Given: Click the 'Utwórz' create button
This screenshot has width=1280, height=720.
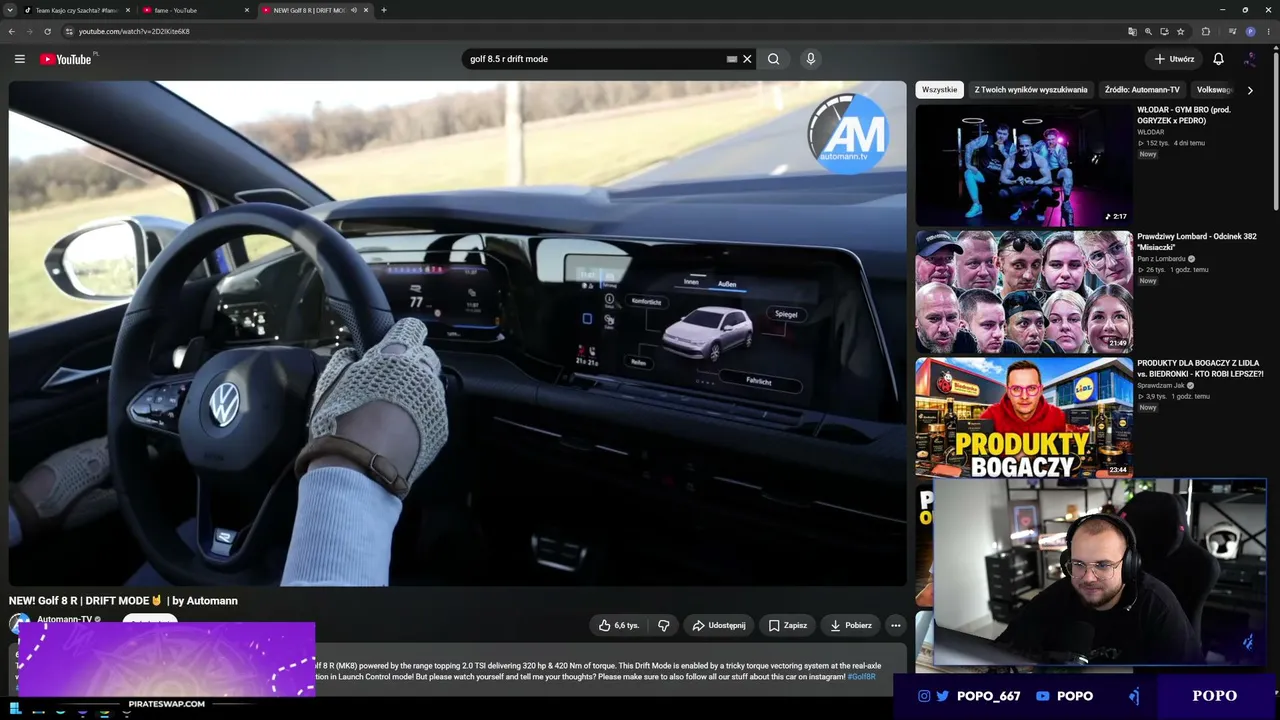Looking at the screenshot, I should (x=1174, y=59).
